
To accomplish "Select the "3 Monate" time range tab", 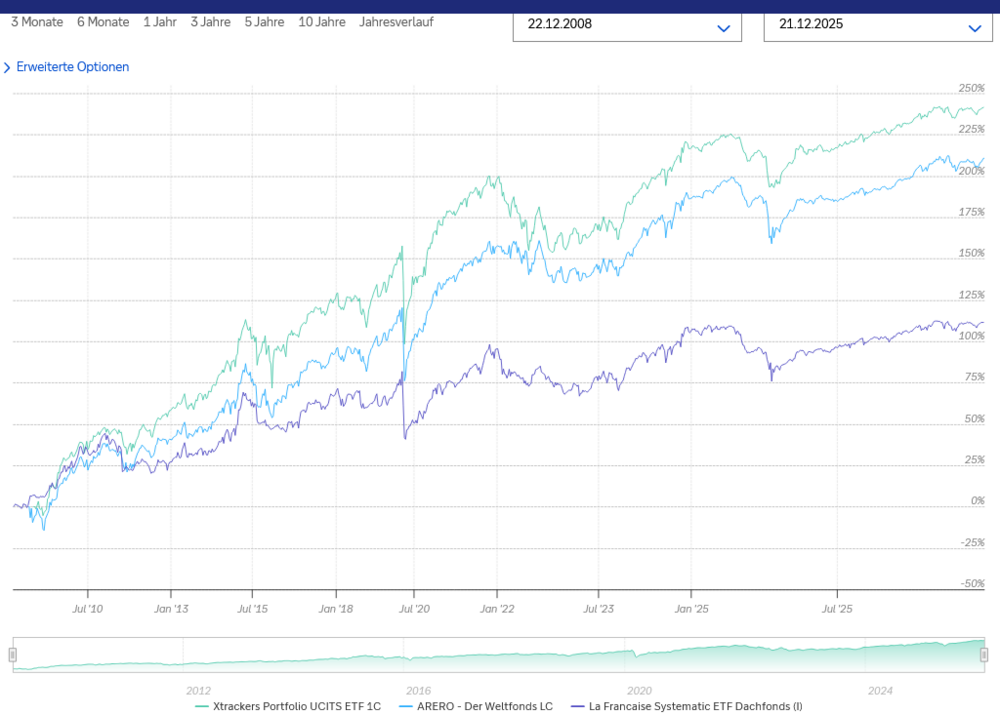I will pyautogui.click(x=36, y=21).
